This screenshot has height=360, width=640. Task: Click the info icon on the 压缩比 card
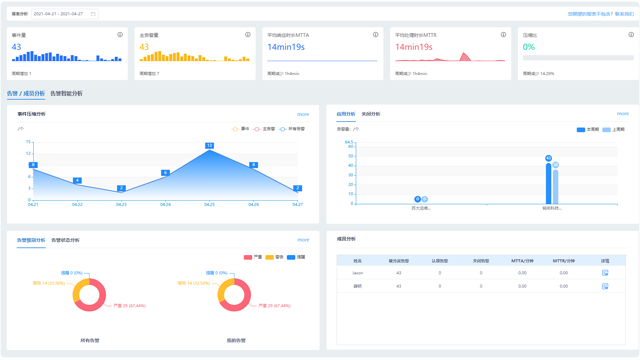631,35
